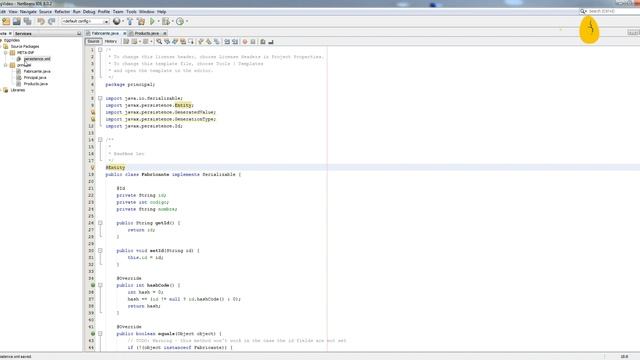Collapse the Source Packages tree node
The width and height of the screenshot is (640, 360).
tap(1, 47)
